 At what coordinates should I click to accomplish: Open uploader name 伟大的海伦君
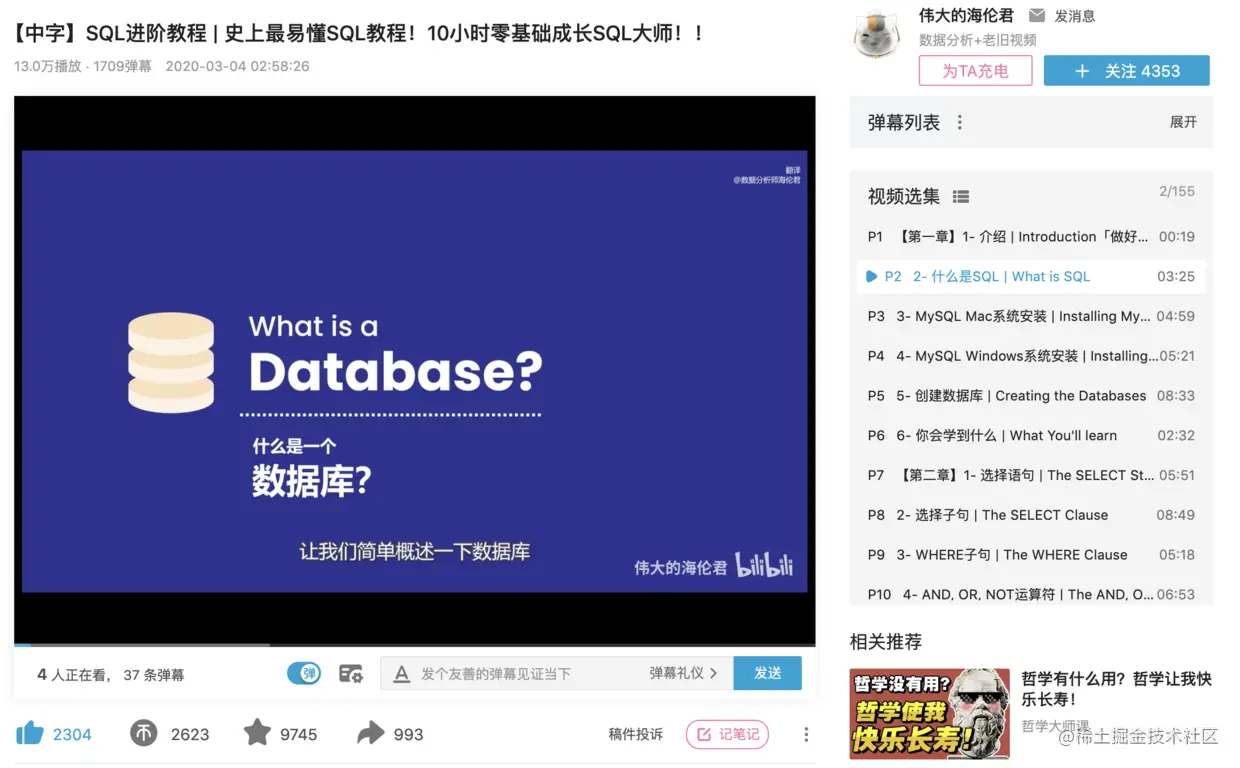click(x=966, y=16)
